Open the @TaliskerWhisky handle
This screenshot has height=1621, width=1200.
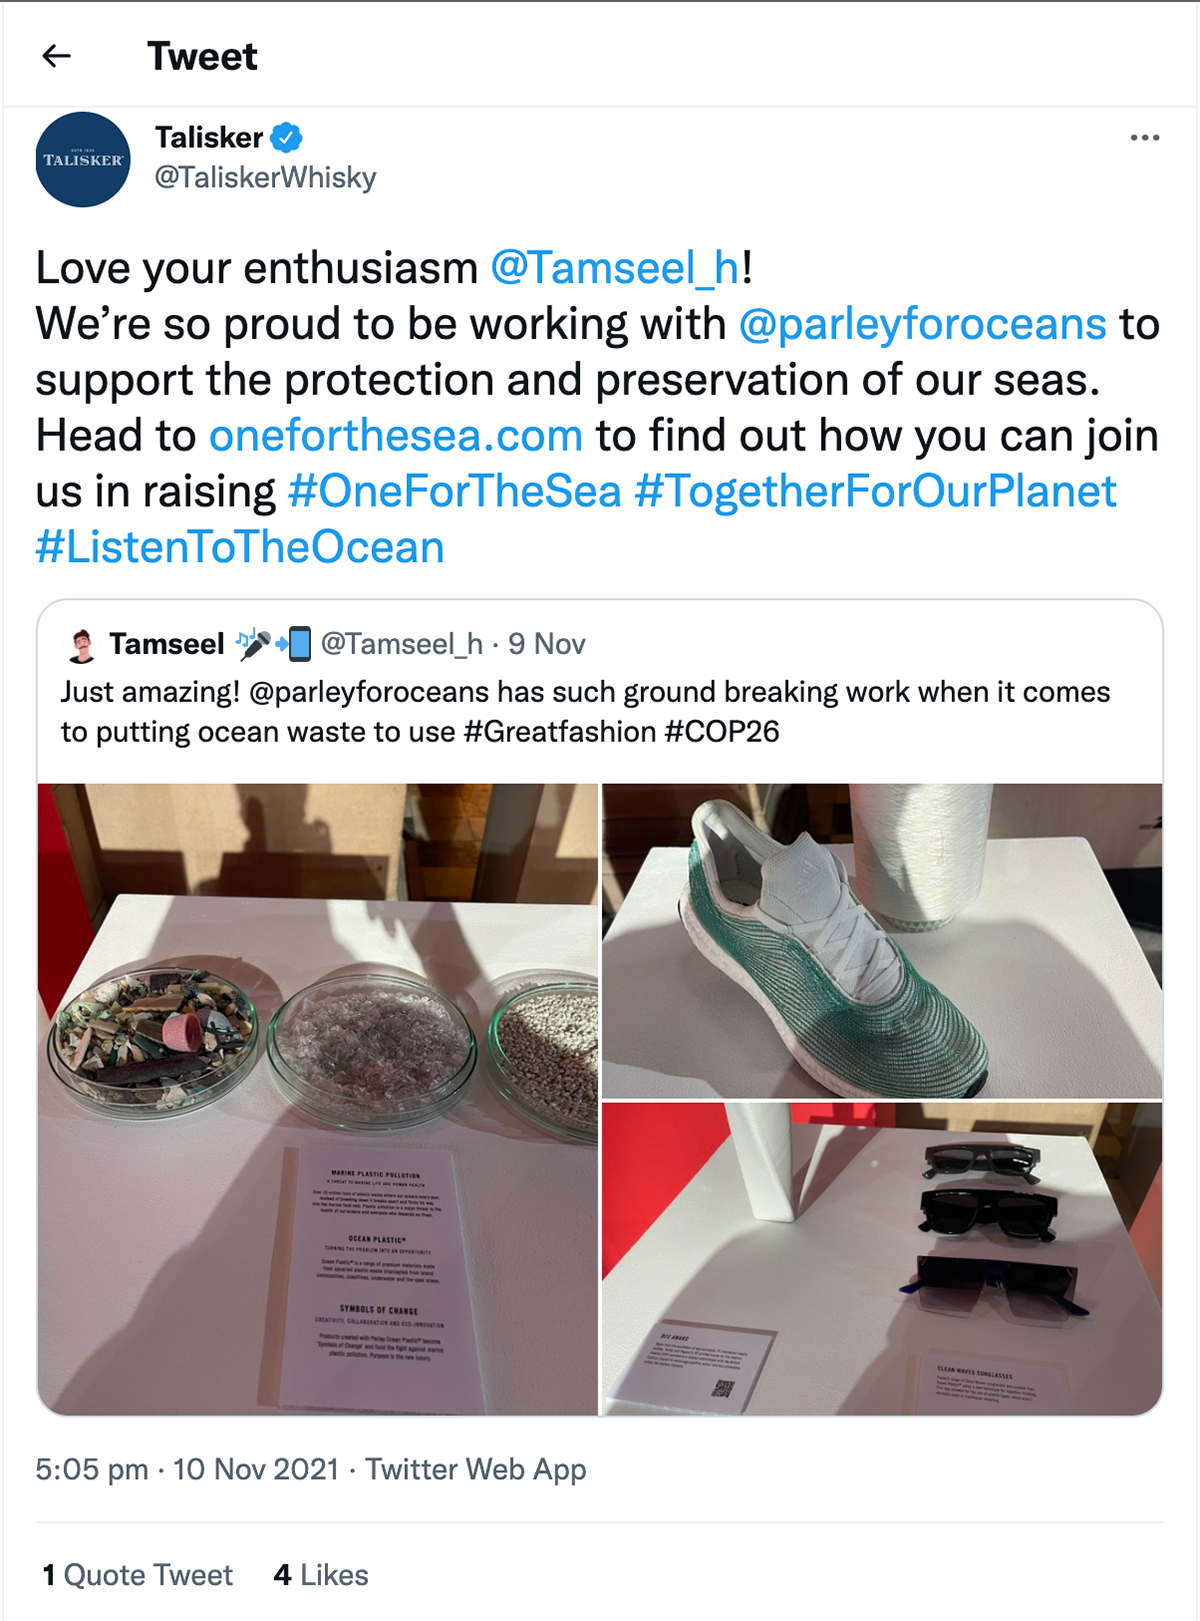point(265,178)
